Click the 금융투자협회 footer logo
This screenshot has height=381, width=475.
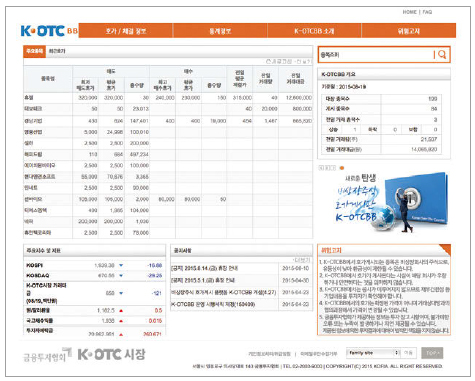pos(47,356)
